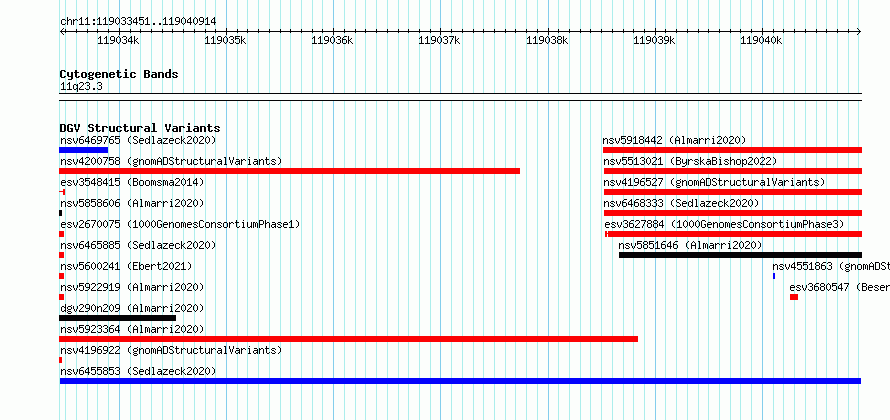Click the tiny red marker under nsv4196922
Viewport: 890px width, 420px height.
pyautogui.click(x=61, y=360)
